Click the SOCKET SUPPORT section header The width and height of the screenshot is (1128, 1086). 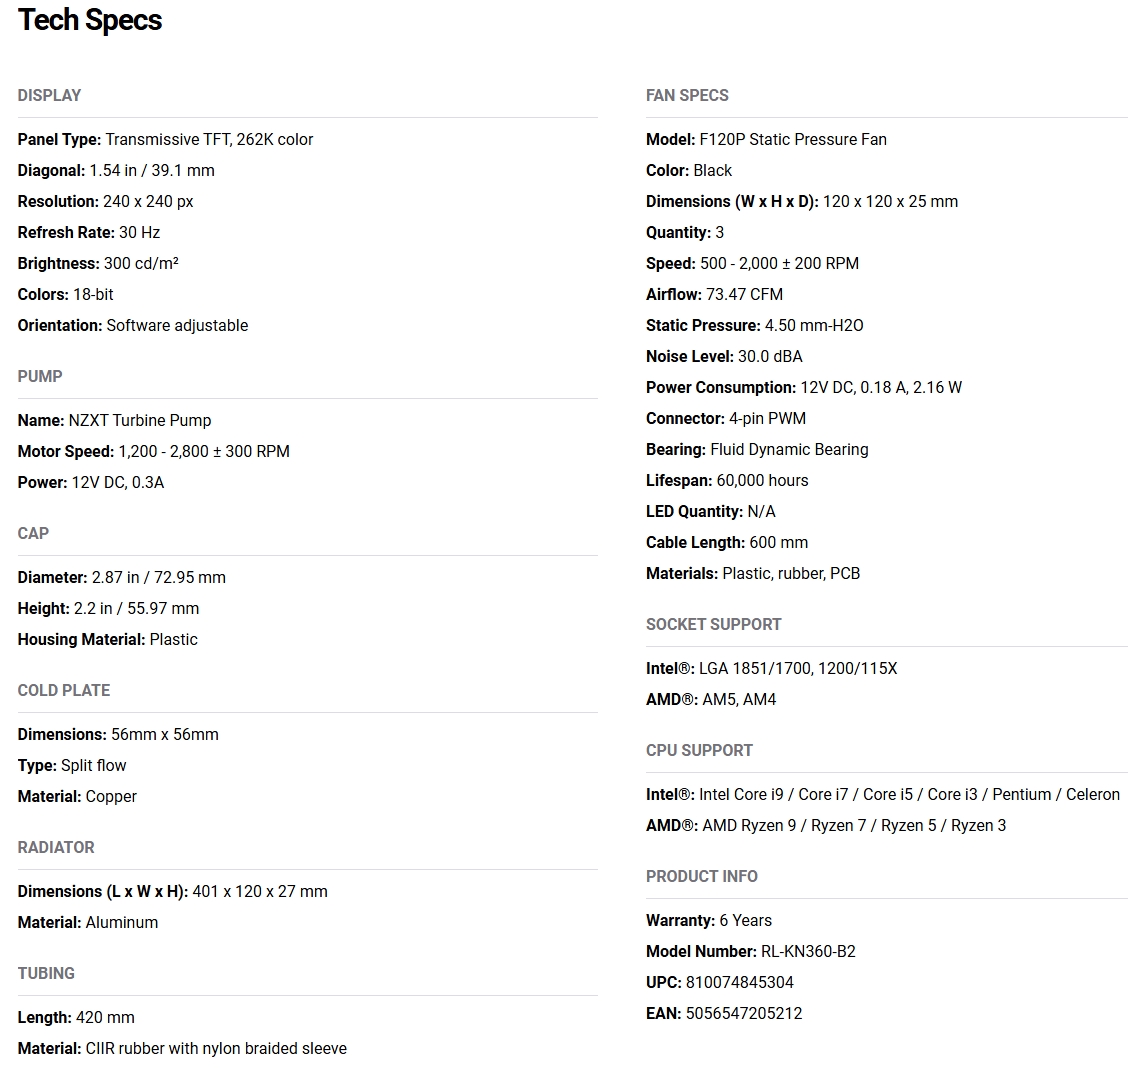click(x=714, y=624)
